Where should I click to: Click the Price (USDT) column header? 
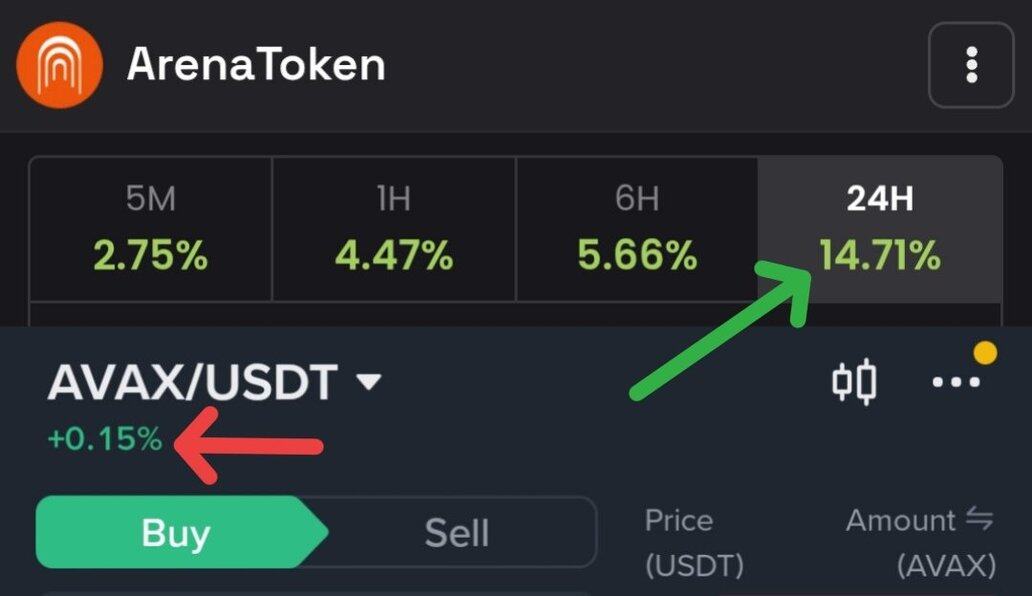point(693,542)
